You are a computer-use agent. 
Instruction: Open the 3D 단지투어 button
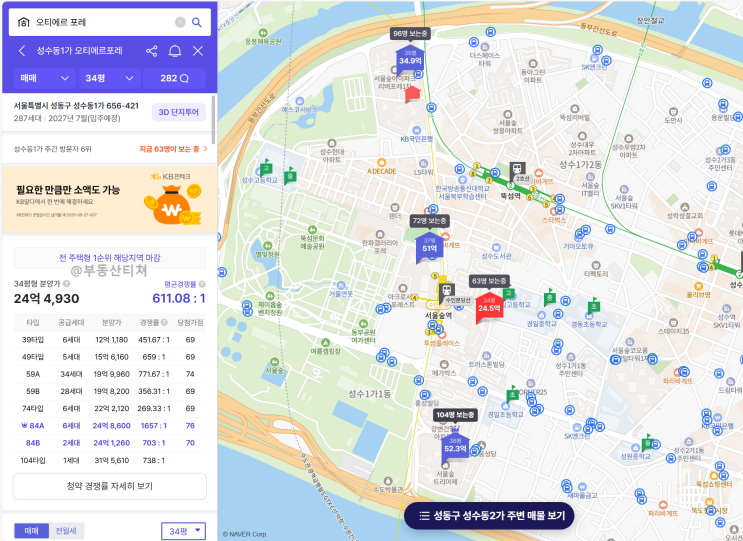(179, 112)
